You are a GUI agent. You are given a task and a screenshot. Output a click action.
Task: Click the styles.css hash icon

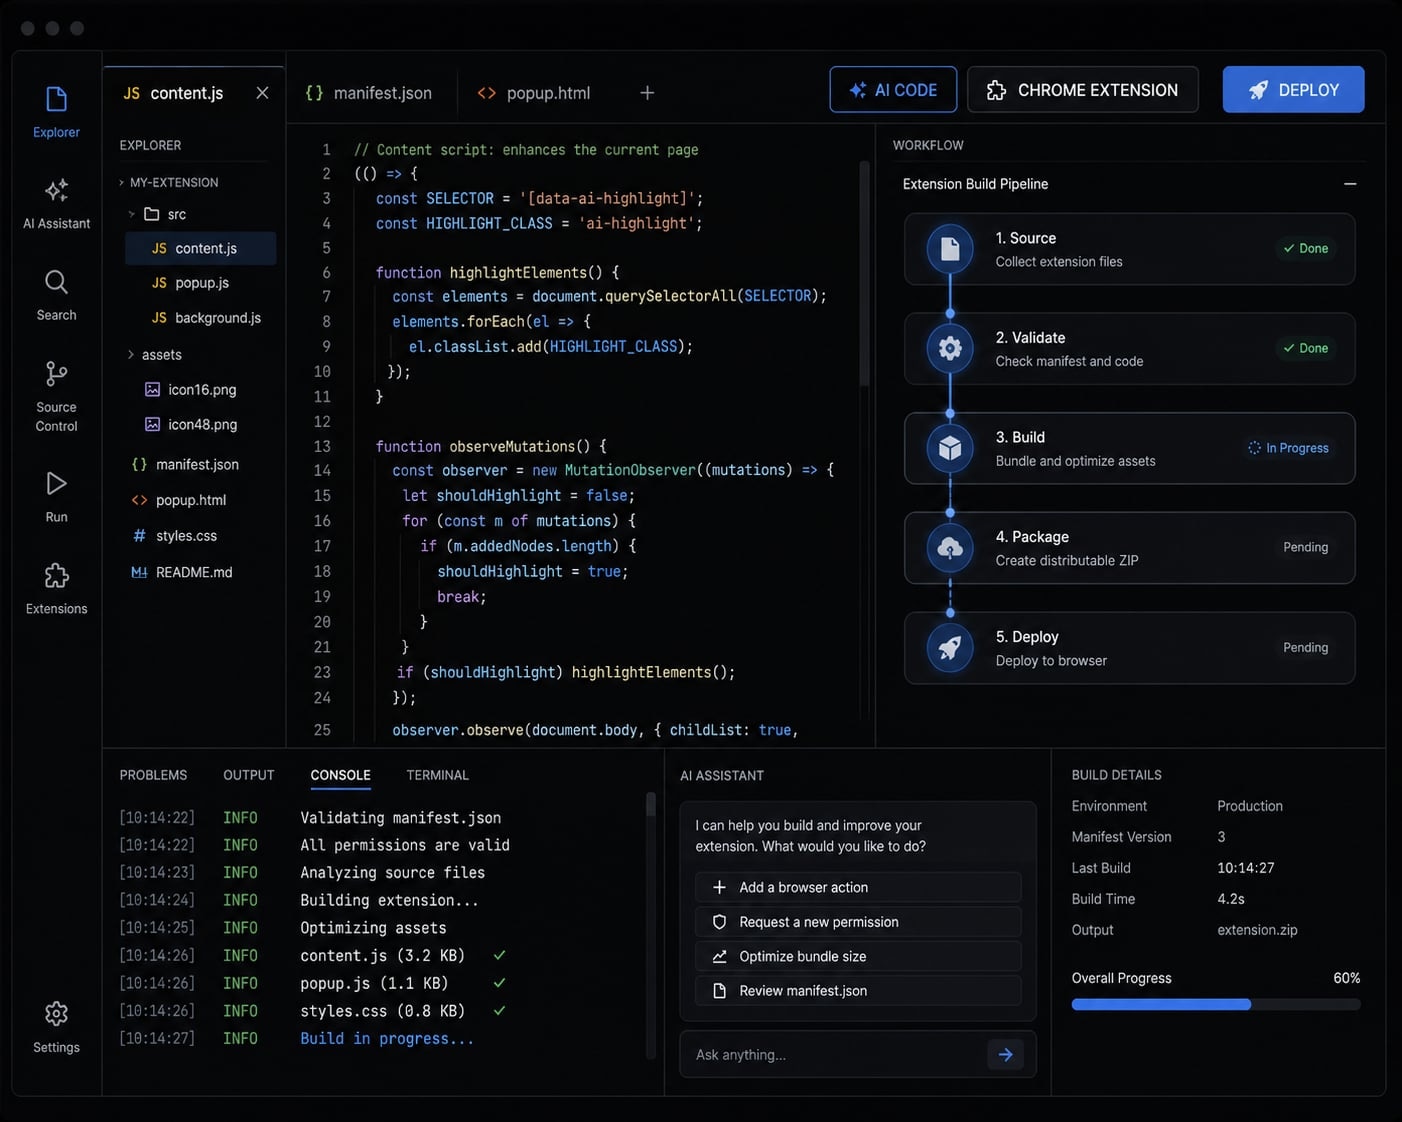[139, 536]
